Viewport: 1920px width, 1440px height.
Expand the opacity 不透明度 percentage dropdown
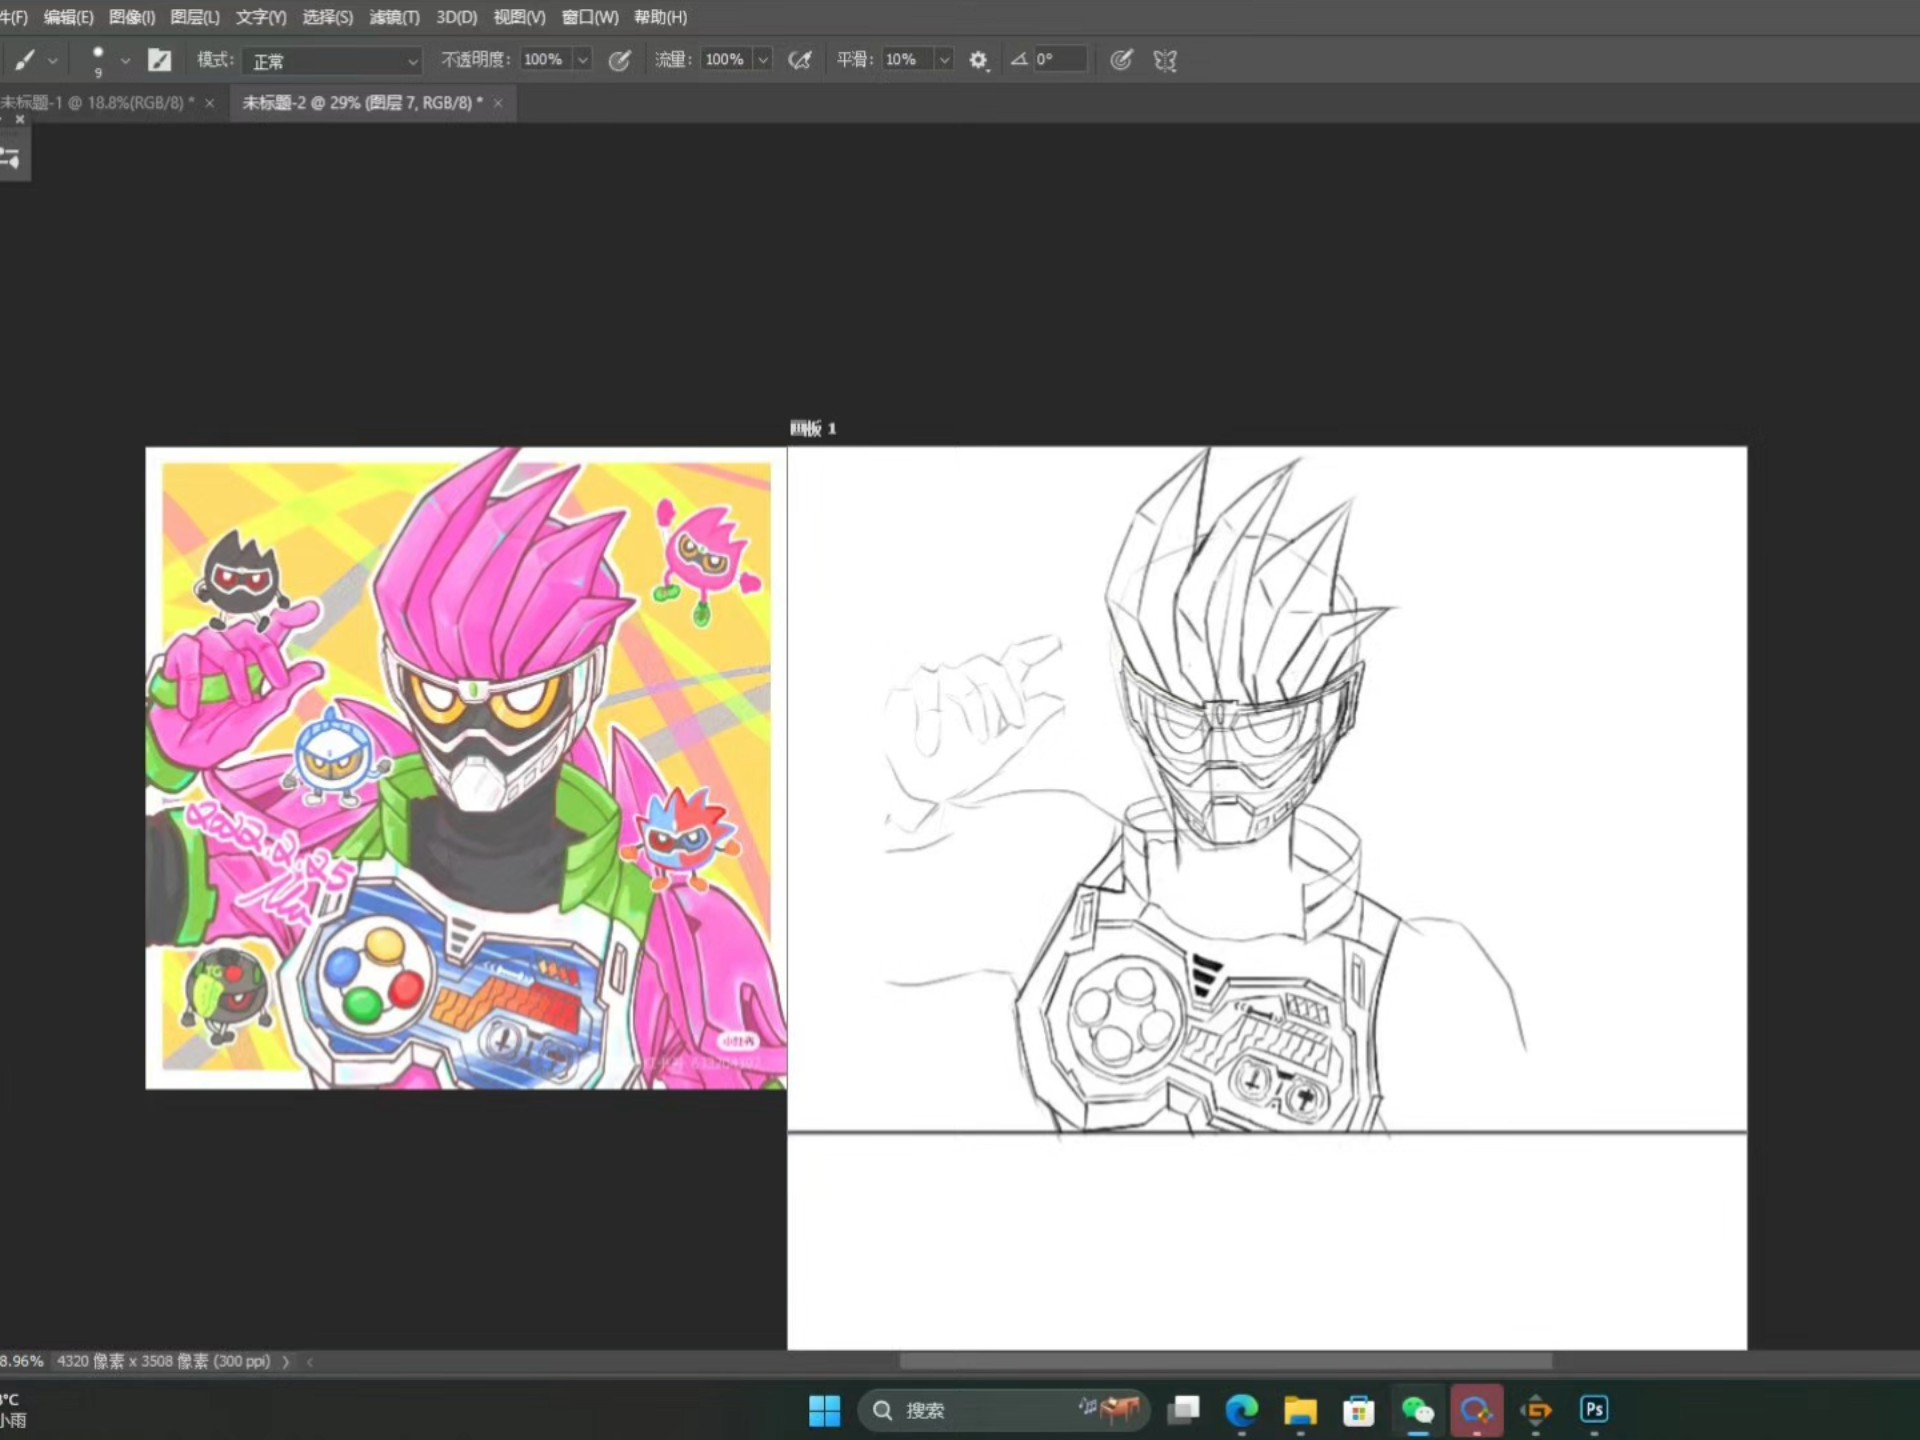click(x=582, y=60)
